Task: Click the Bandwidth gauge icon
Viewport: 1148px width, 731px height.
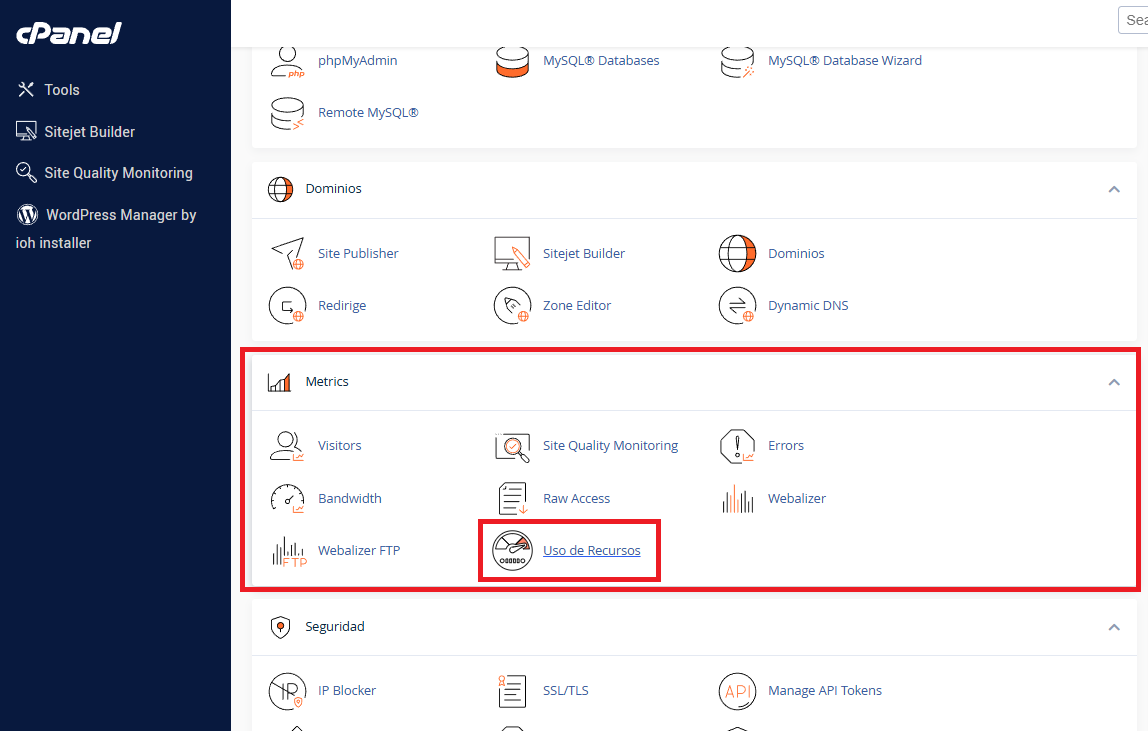Action: point(287,498)
